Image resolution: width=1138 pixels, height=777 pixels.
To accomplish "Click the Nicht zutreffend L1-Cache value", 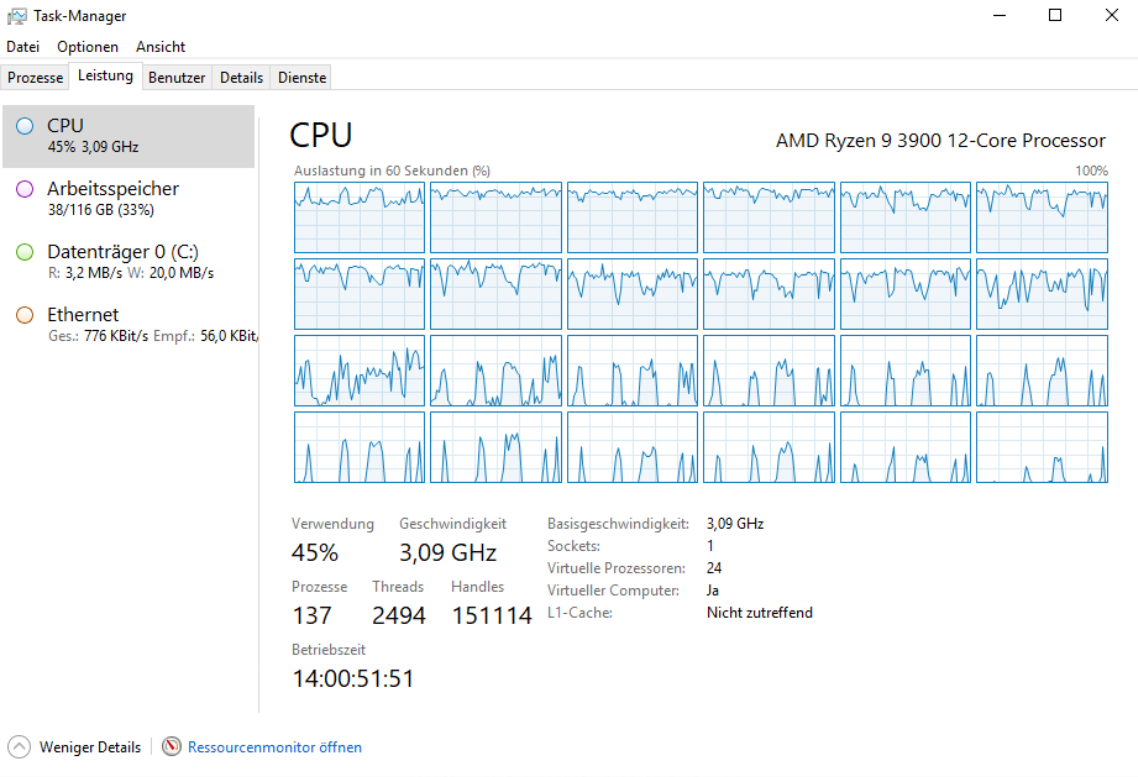I will click(759, 613).
